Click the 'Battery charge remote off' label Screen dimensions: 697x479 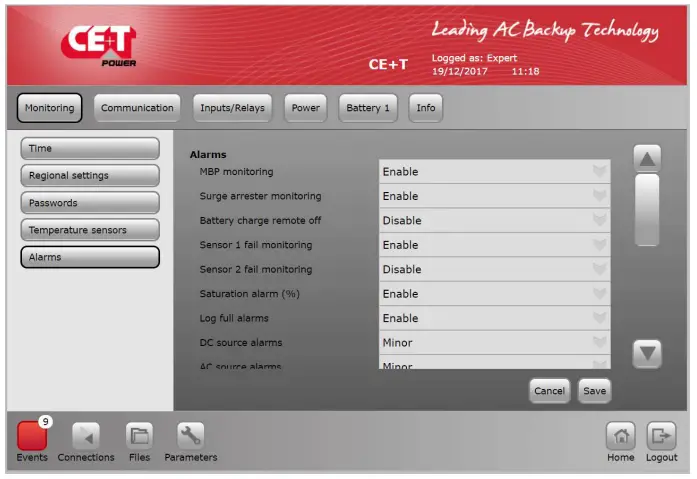click(260, 220)
